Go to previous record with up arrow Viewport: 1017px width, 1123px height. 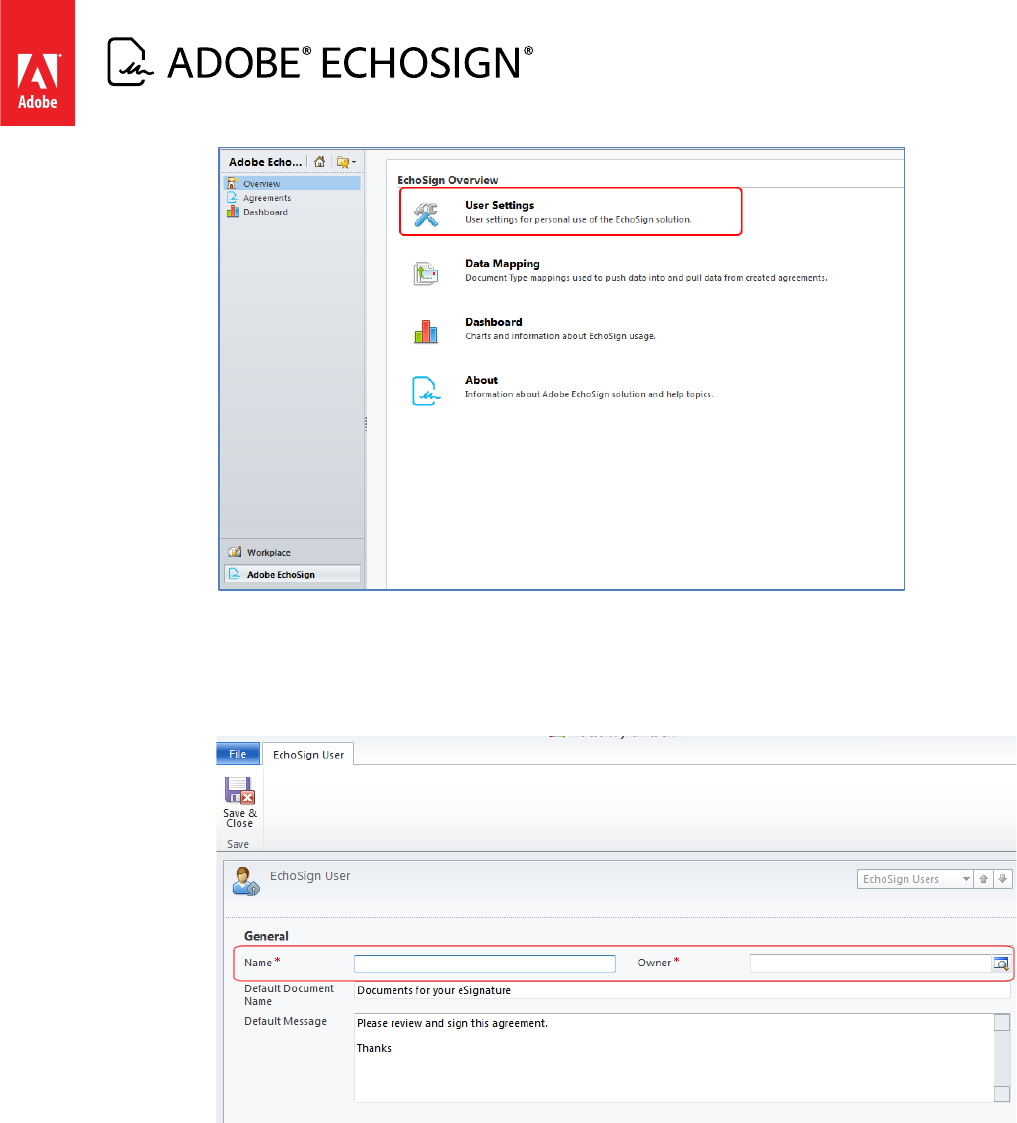click(x=983, y=879)
